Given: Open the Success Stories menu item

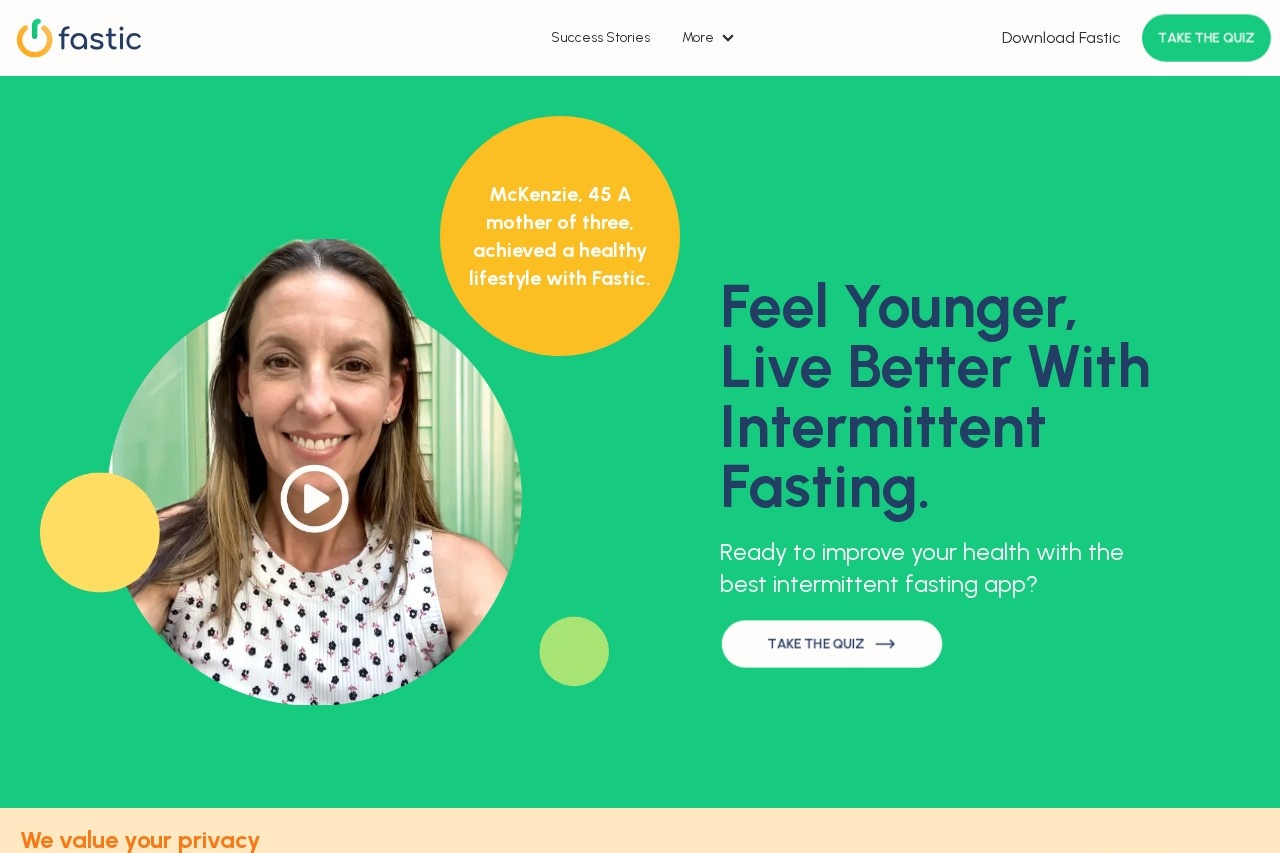Looking at the screenshot, I should point(600,38).
